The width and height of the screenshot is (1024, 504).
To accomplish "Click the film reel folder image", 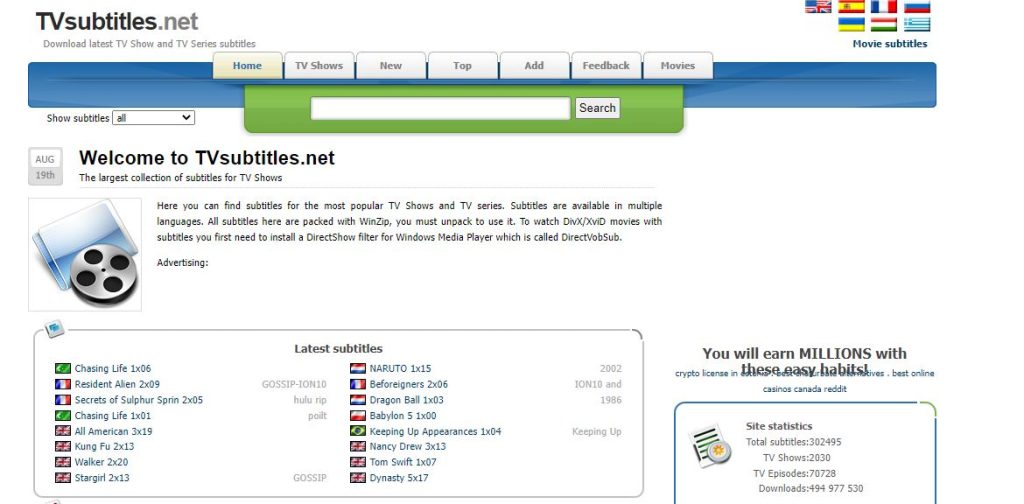I will (85, 255).
